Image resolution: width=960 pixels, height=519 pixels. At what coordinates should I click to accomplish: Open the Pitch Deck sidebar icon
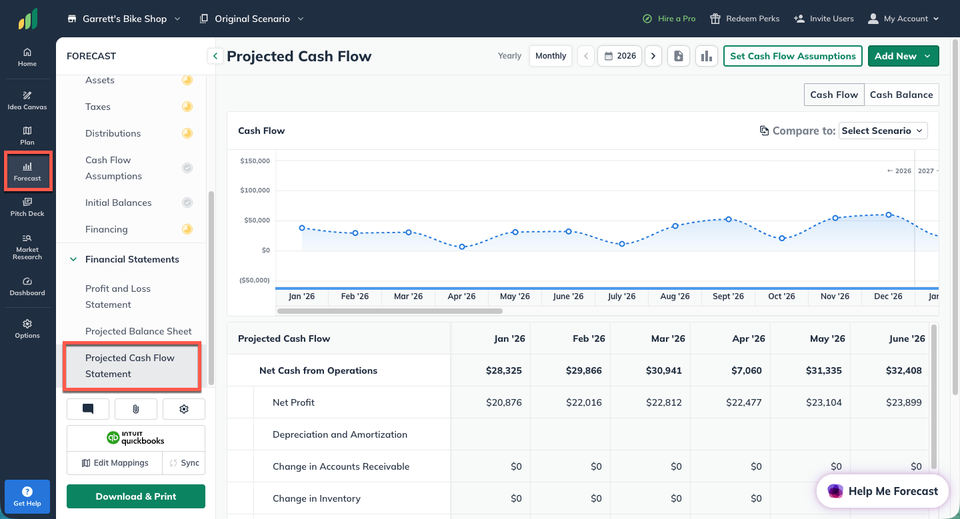[x=27, y=207]
